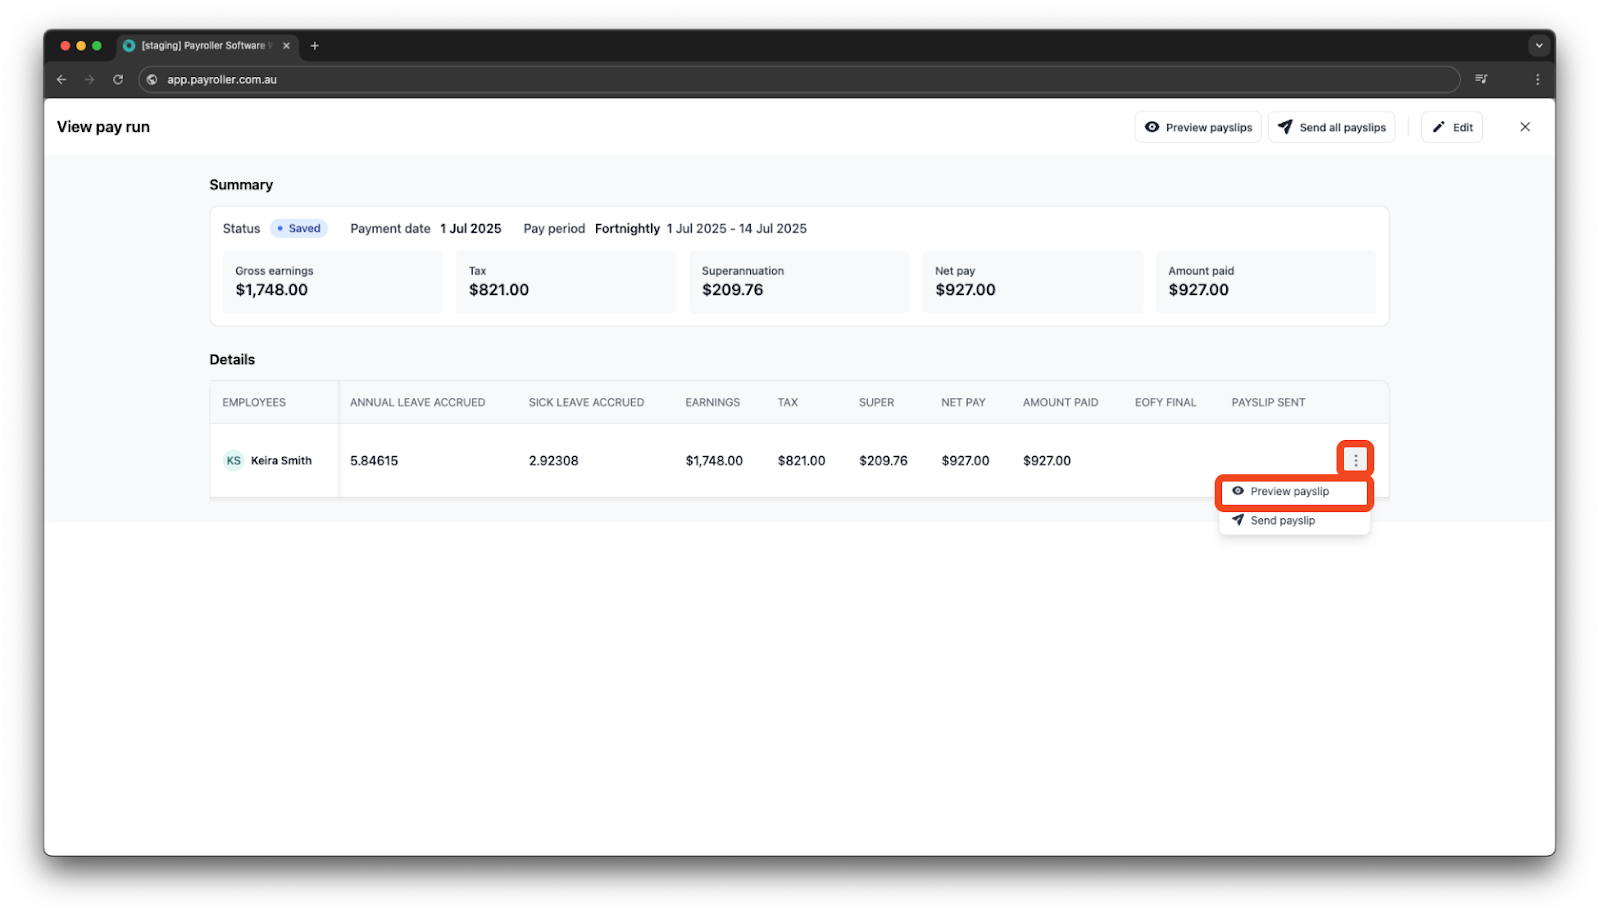The height and width of the screenshot is (914, 1600).
Task: Click the Amount paid summary card
Action: point(1266,282)
